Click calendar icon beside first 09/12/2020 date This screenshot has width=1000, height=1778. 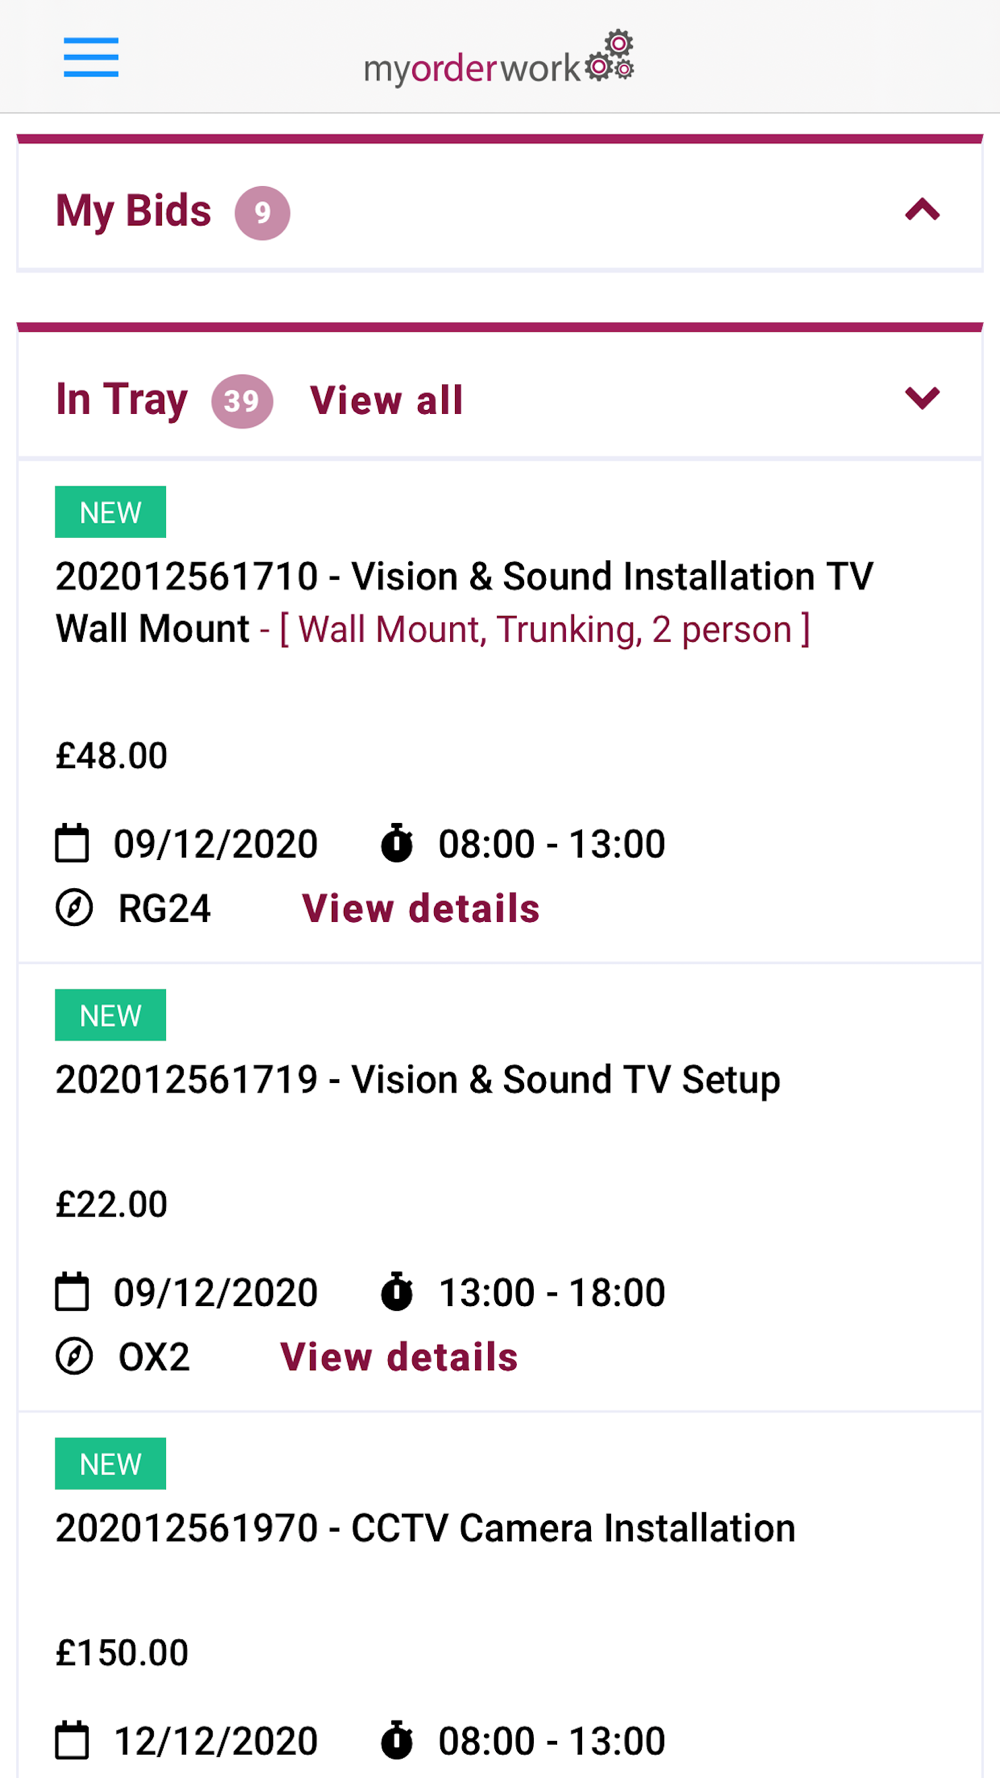pyautogui.click(x=72, y=844)
